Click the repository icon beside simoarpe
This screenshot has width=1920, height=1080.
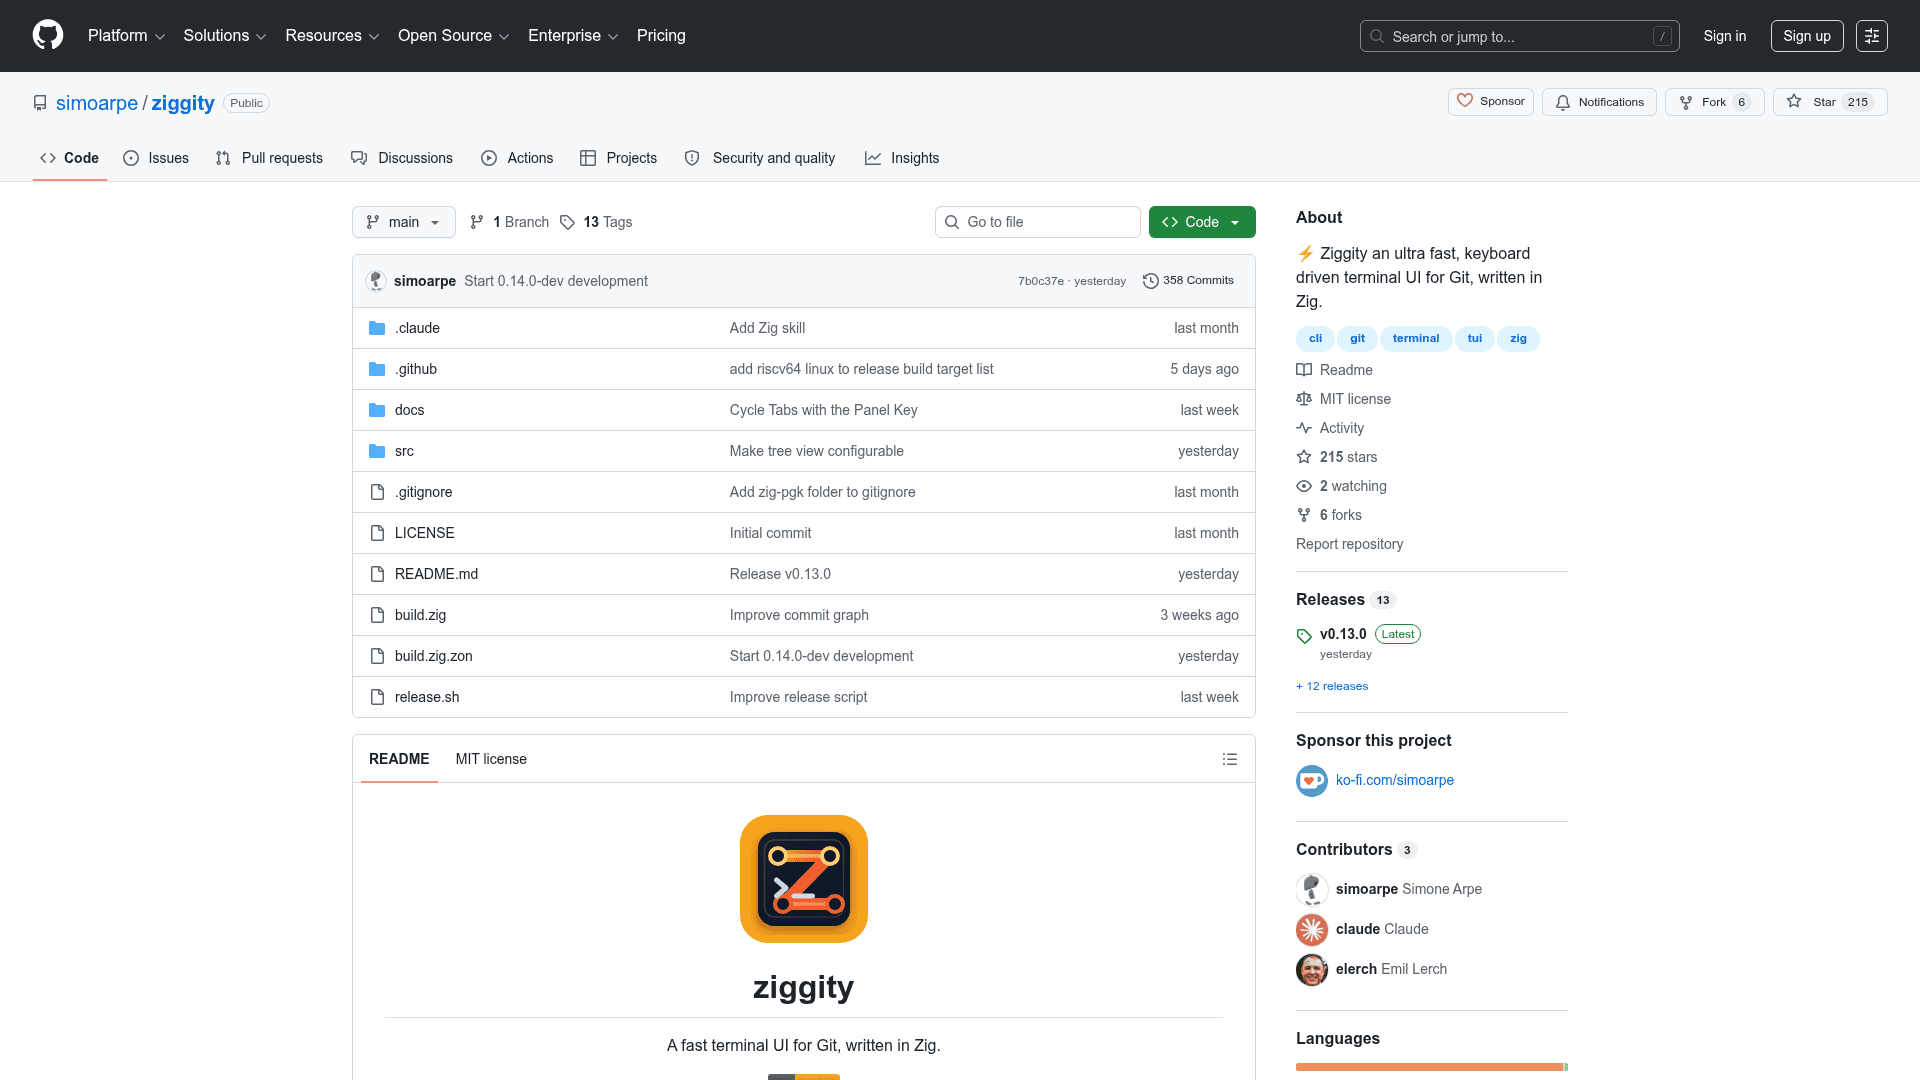(x=40, y=103)
